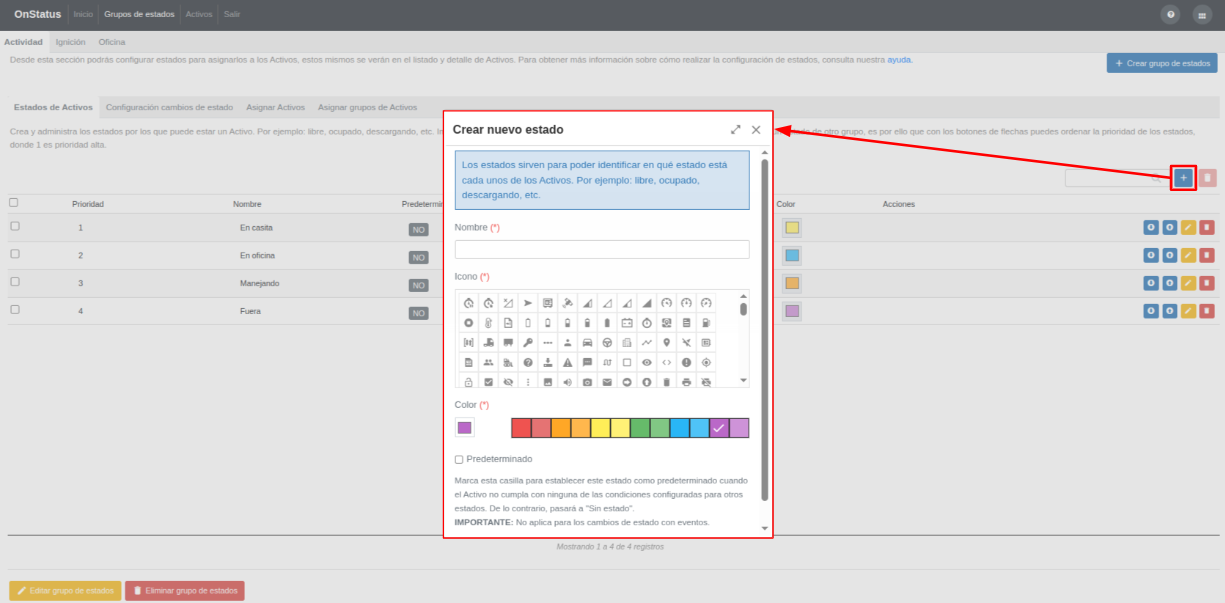Pick the building icon in the grid
The image size is (1225, 603).
(627, 343)
